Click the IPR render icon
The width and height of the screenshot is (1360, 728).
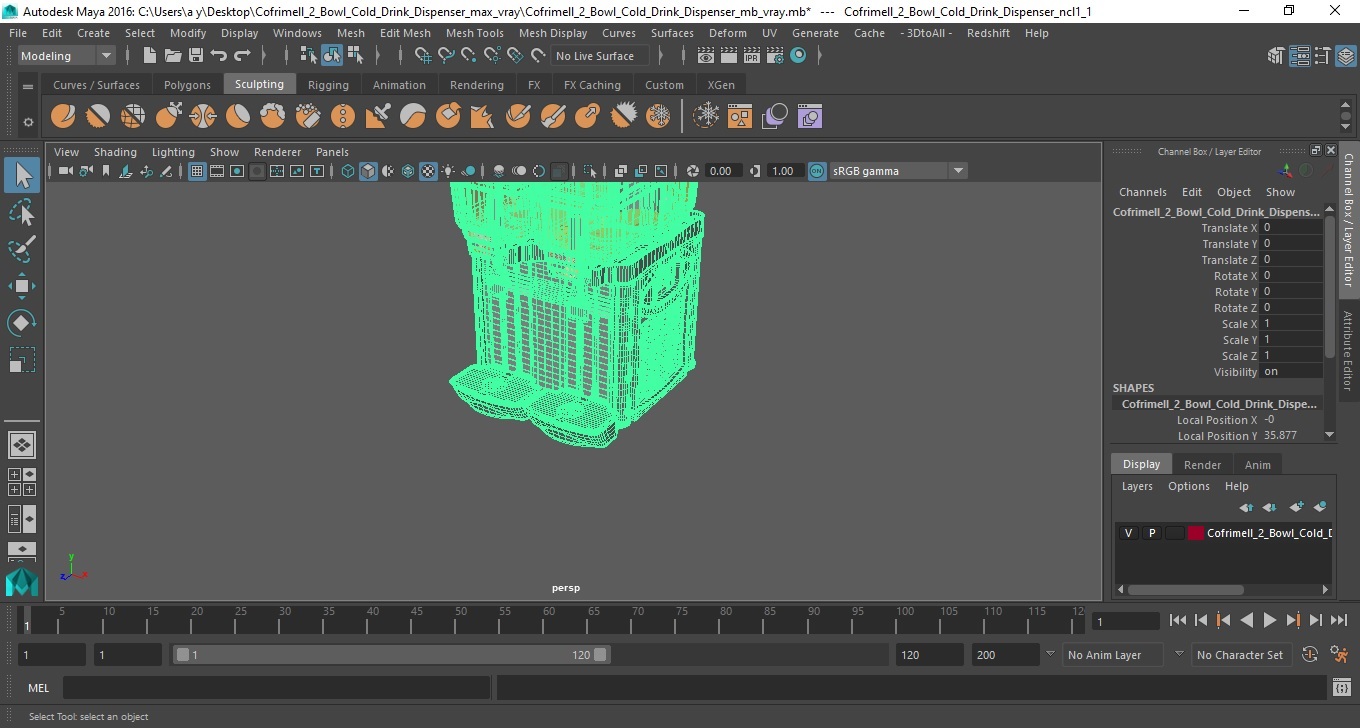(x=752, y=56)
